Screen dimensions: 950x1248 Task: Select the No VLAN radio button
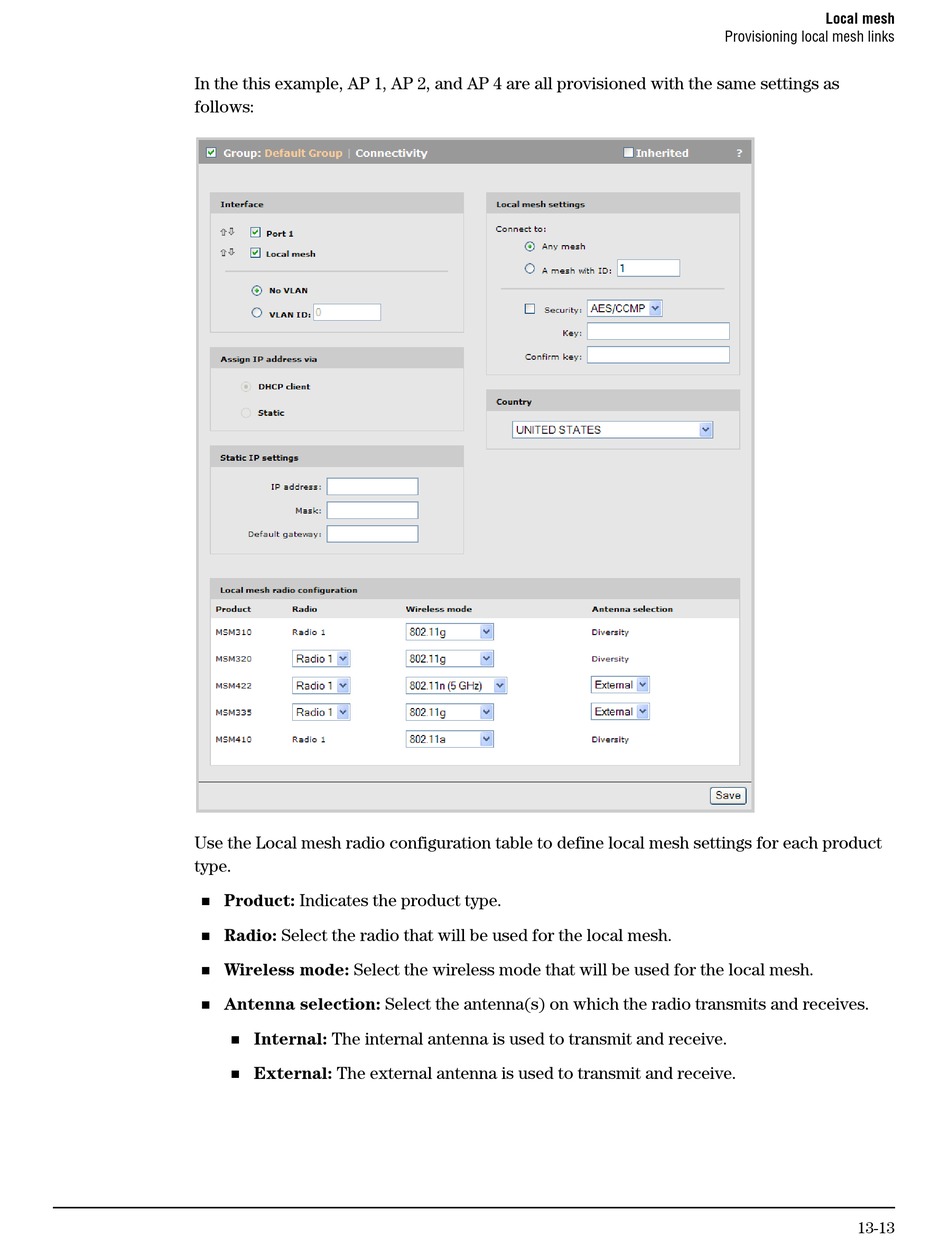(x=257, y=290)
